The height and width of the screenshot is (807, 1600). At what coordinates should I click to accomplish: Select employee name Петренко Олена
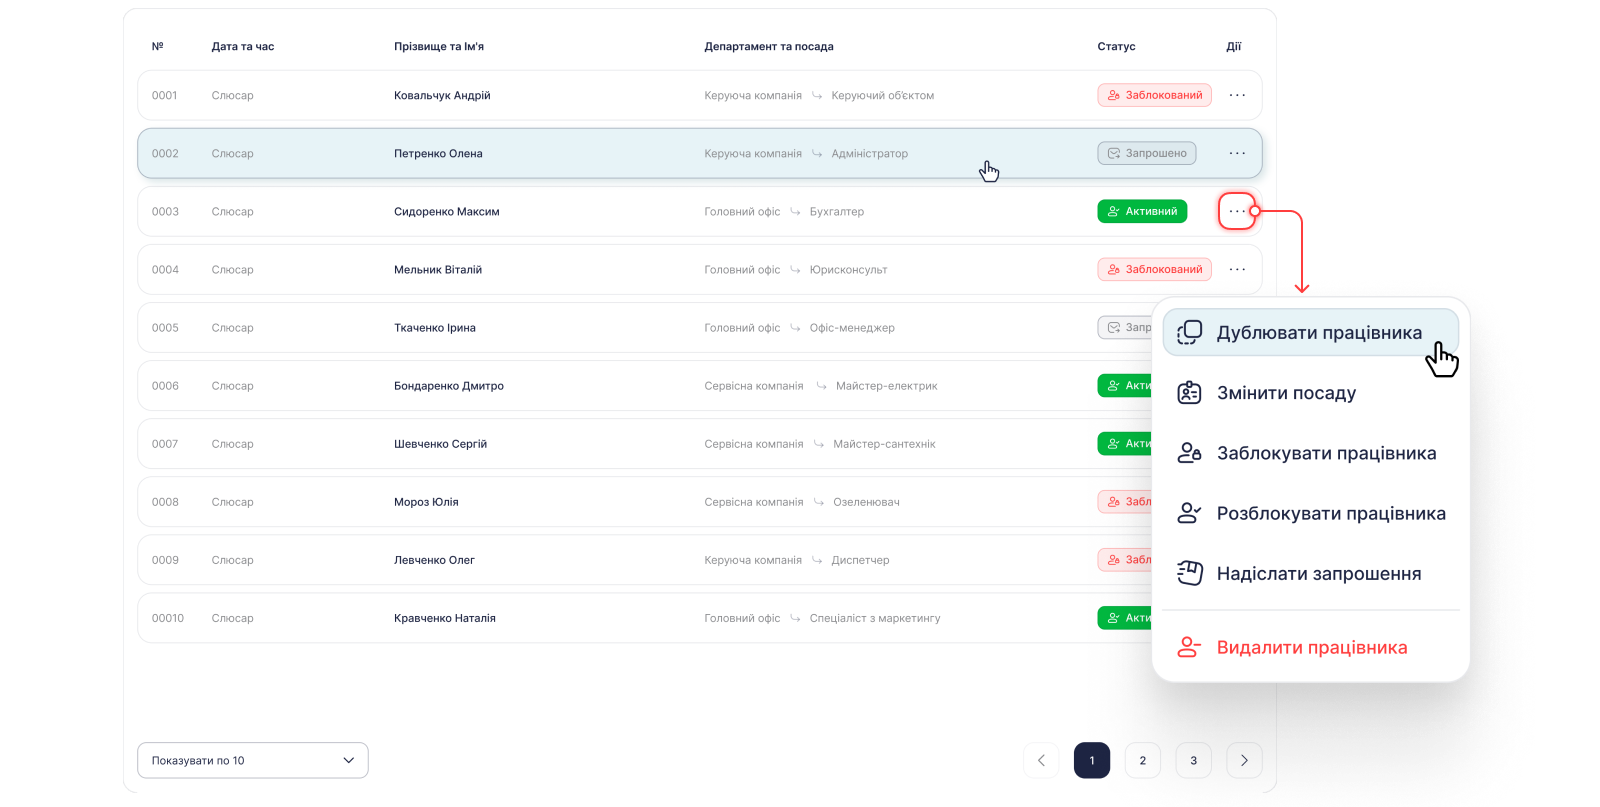tap(438, 153)
